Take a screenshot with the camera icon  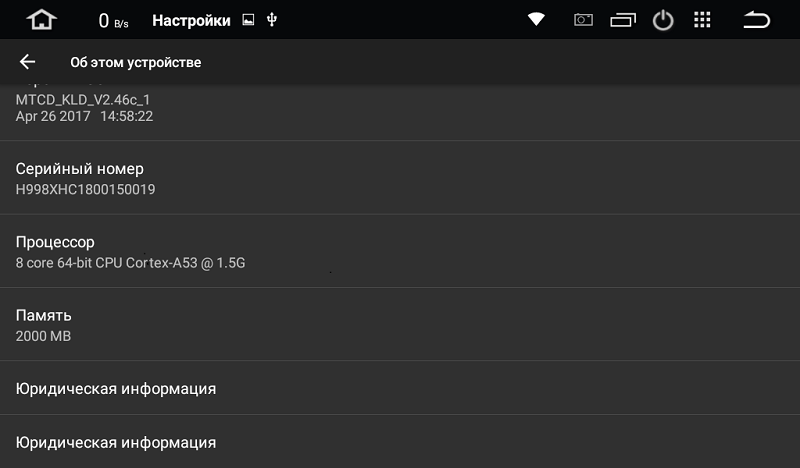point(583,20)
